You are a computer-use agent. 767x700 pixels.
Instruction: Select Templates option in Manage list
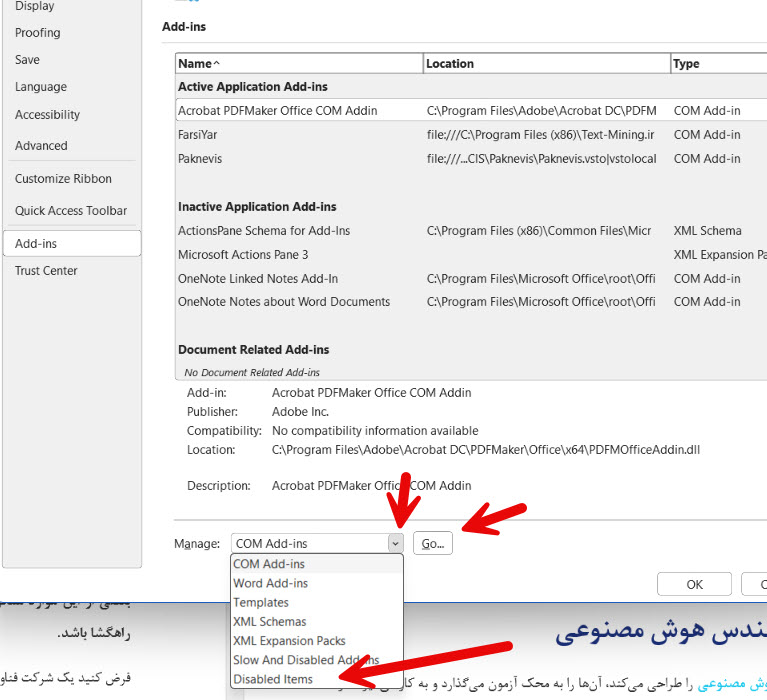point(261,602)
